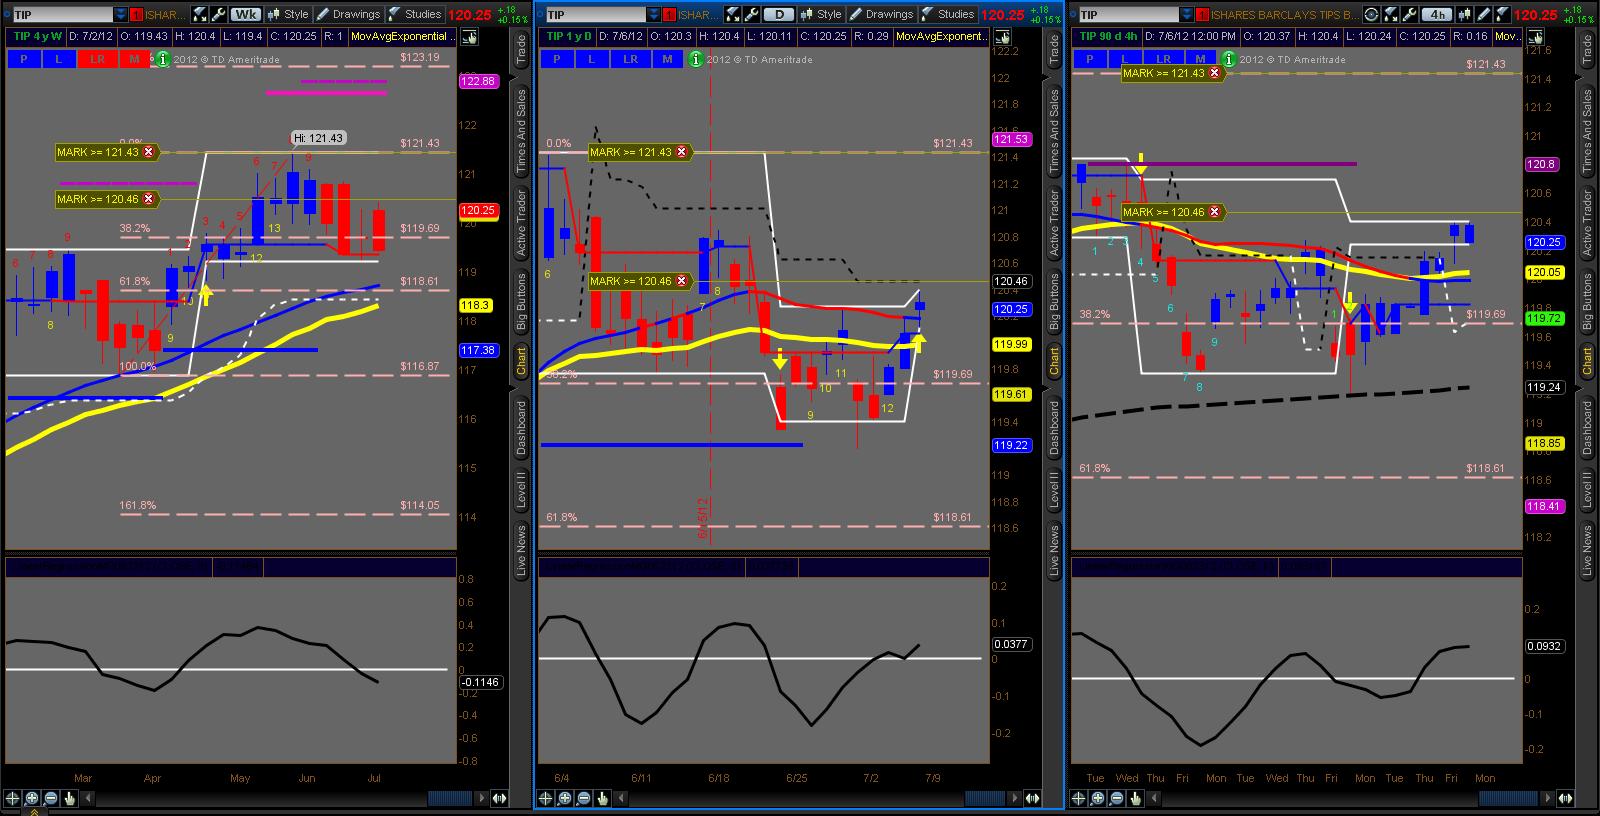The height and width of the screenshot is (816, 1600).
Task: Toggle the red LR button in weekly chart
Action: tap(97, 59)
